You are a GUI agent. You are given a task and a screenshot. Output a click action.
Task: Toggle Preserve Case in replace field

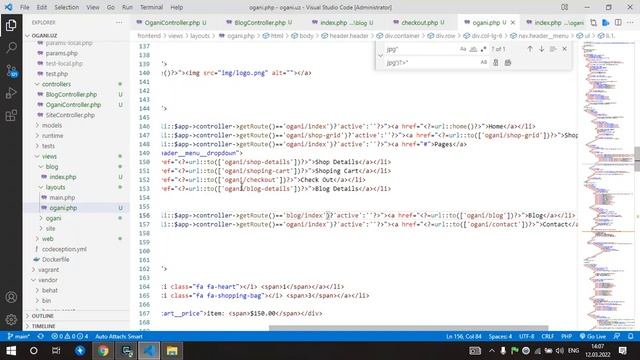point(483,62)
